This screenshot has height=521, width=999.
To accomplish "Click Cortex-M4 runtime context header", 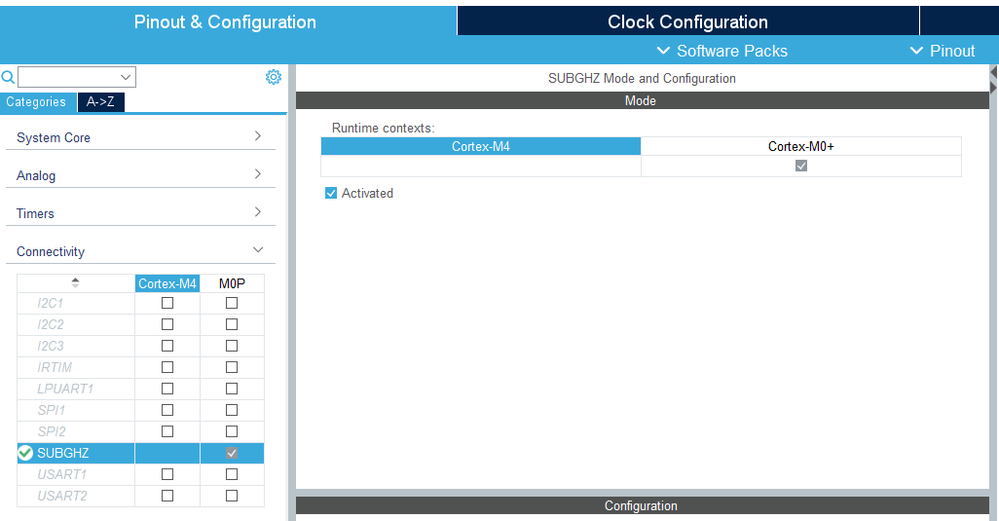I will pyautogui.click(x=480, y=146).
